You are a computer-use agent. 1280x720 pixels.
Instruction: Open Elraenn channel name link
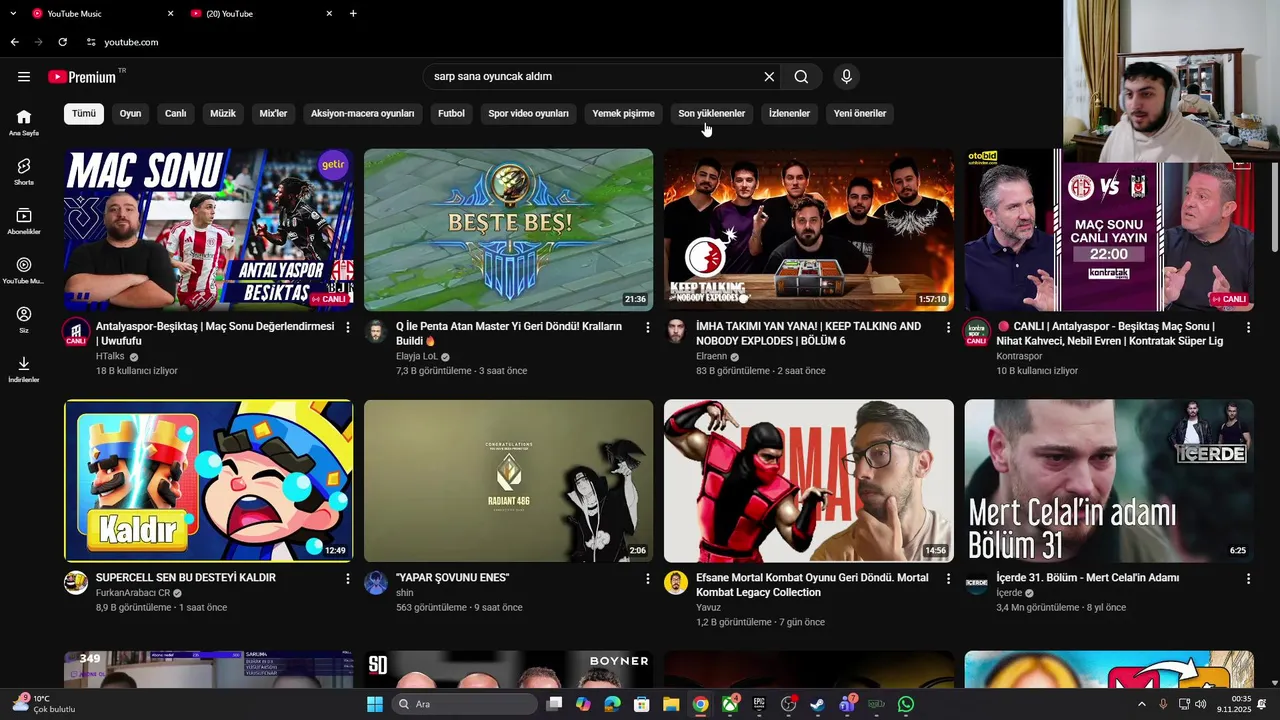click(713, 356)
